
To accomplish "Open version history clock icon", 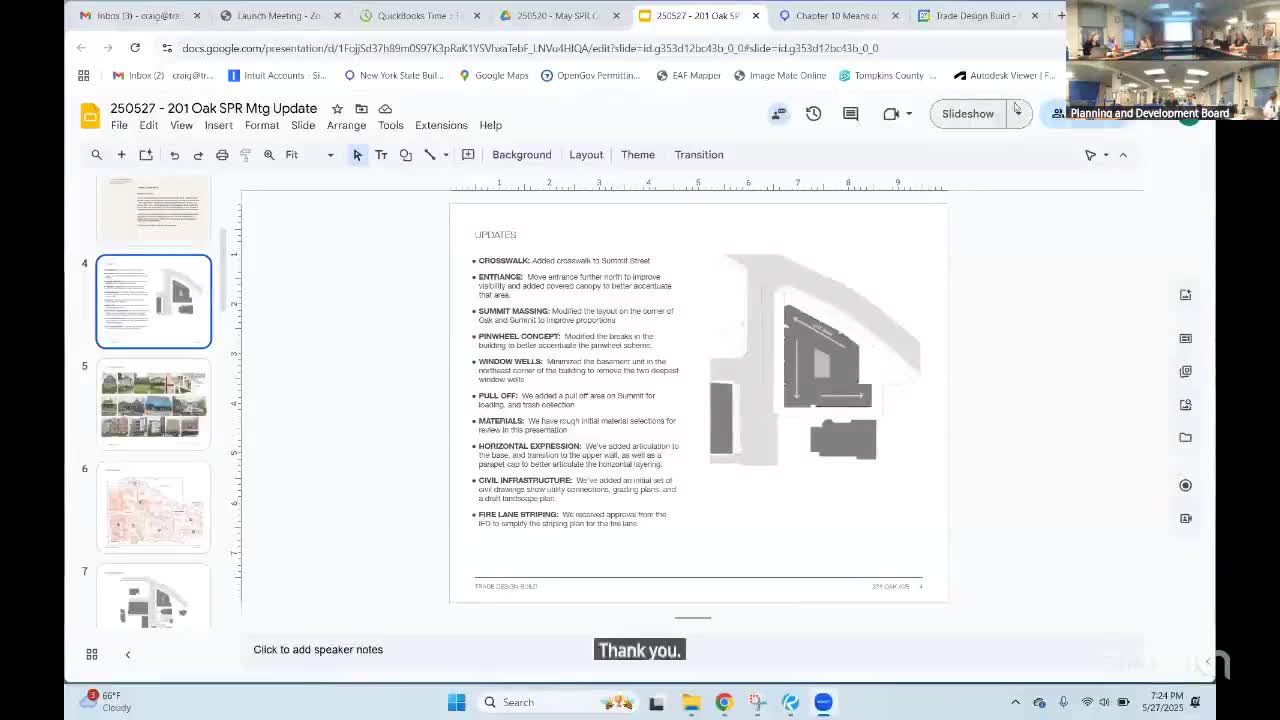I will pos(813,114).
